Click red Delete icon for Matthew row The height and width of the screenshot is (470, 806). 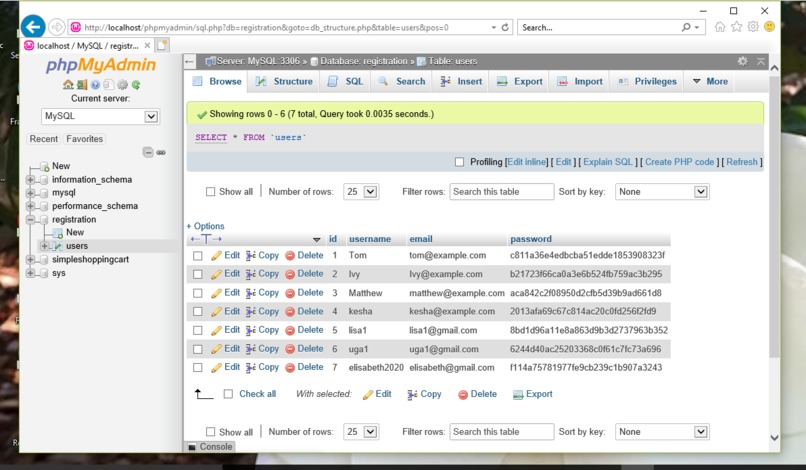pos(290,293)
